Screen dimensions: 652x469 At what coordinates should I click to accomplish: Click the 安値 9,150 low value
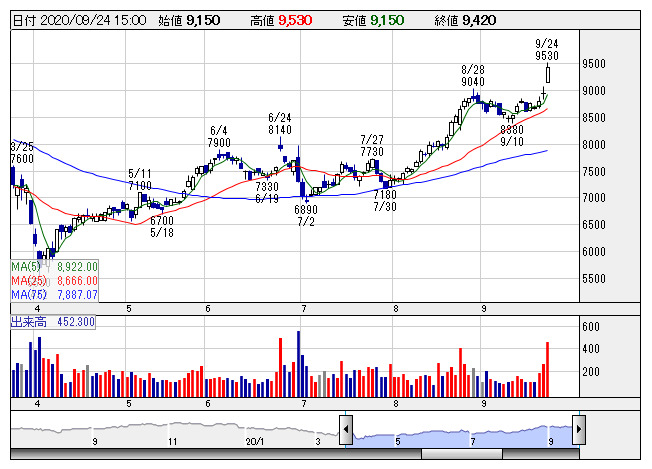(x=373, y=20)
